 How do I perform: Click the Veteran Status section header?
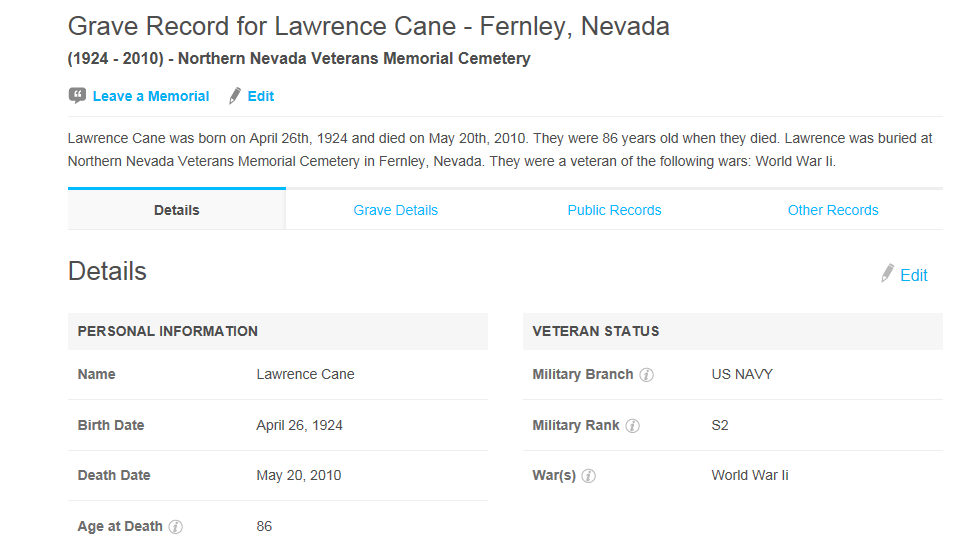tap(733, 332)
